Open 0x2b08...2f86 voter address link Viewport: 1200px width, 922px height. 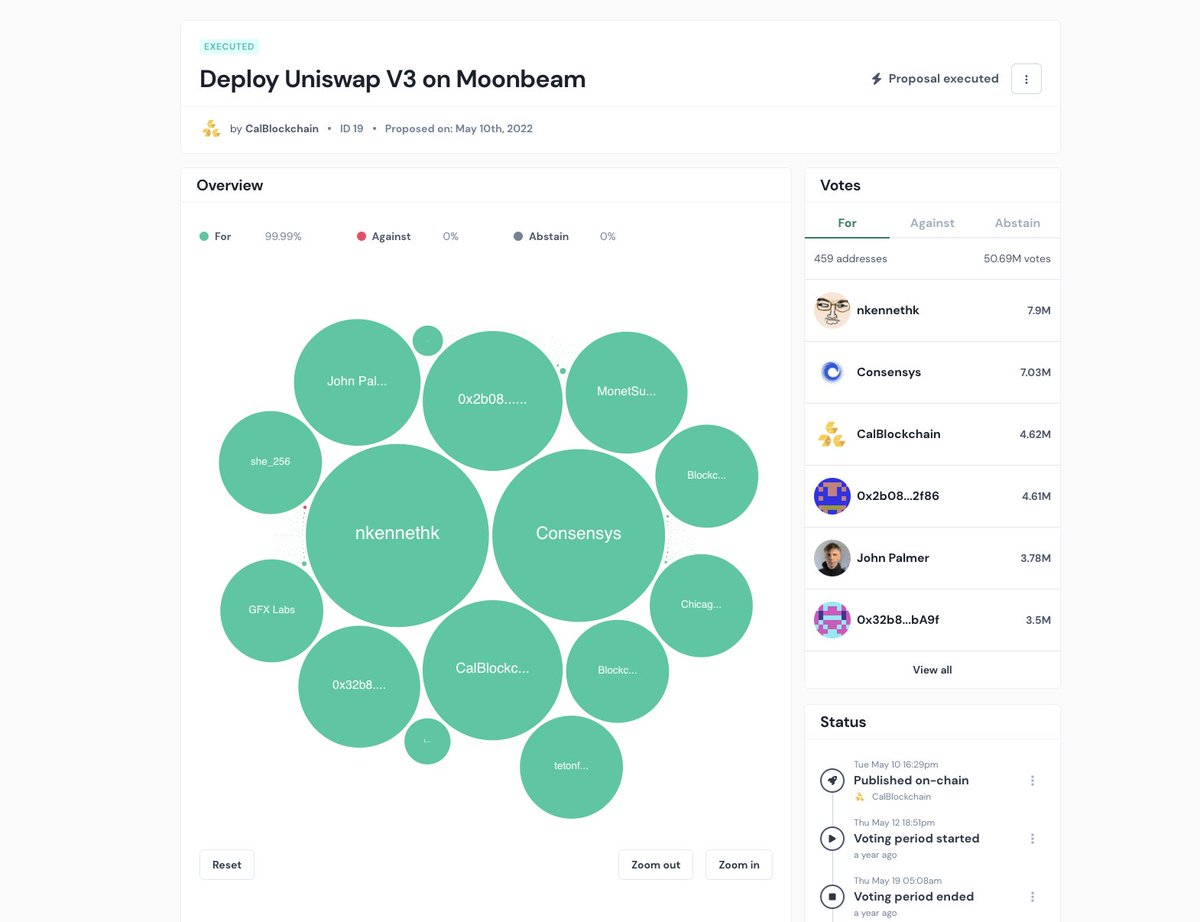[x=898, y=496]
